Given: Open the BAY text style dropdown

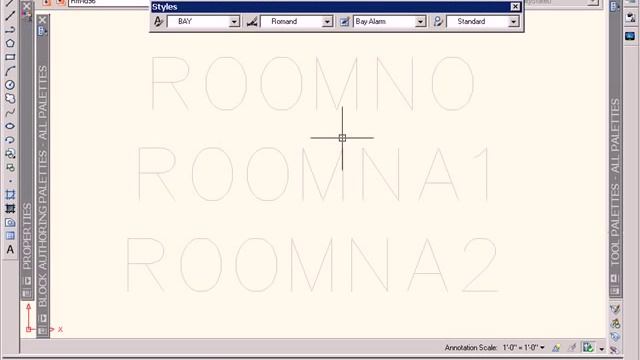Looking at the screenshot, I should pos(234,22).
